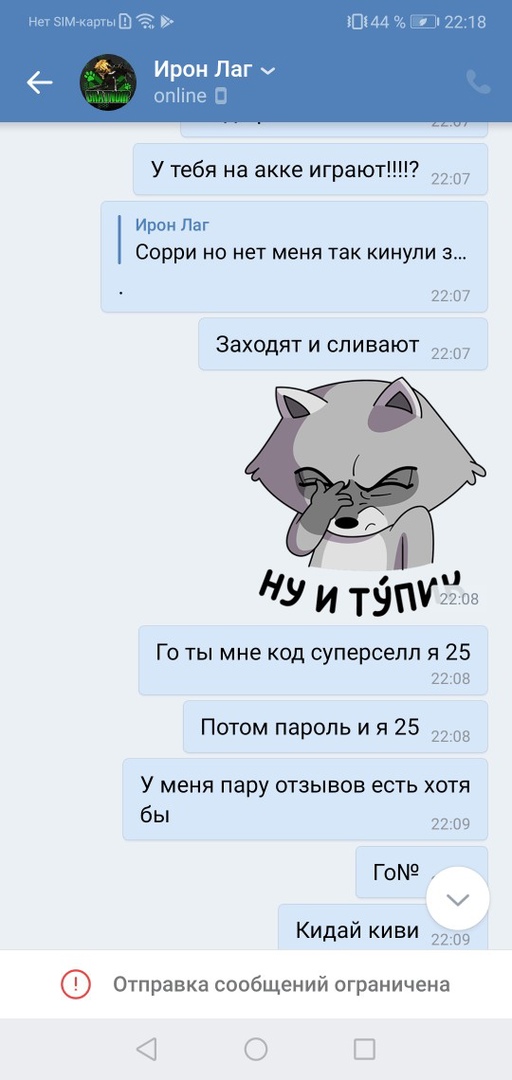Select message 'Заходят и сливают'
The height and width of the screenshot is (1080, 512).
click(x=343, y=344)
